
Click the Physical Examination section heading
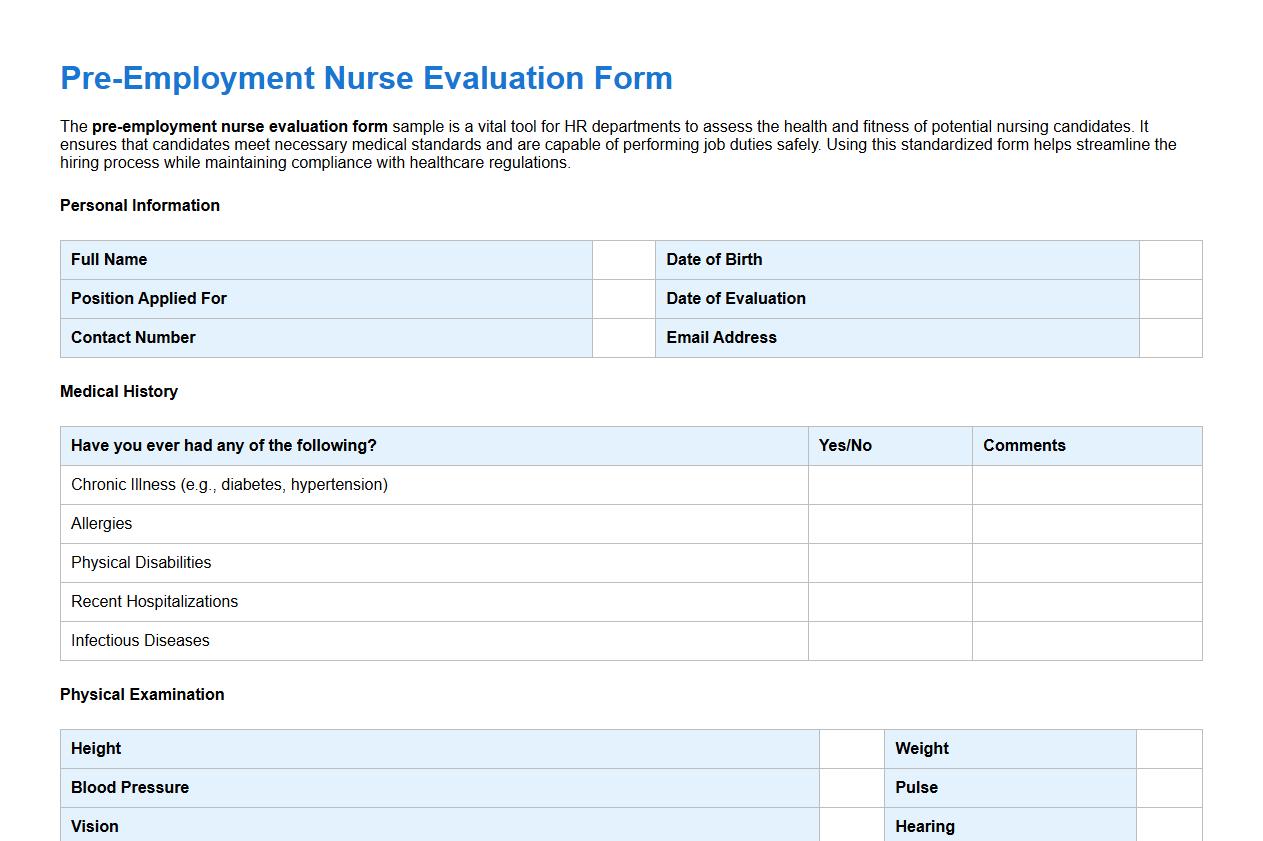[142, 694]
